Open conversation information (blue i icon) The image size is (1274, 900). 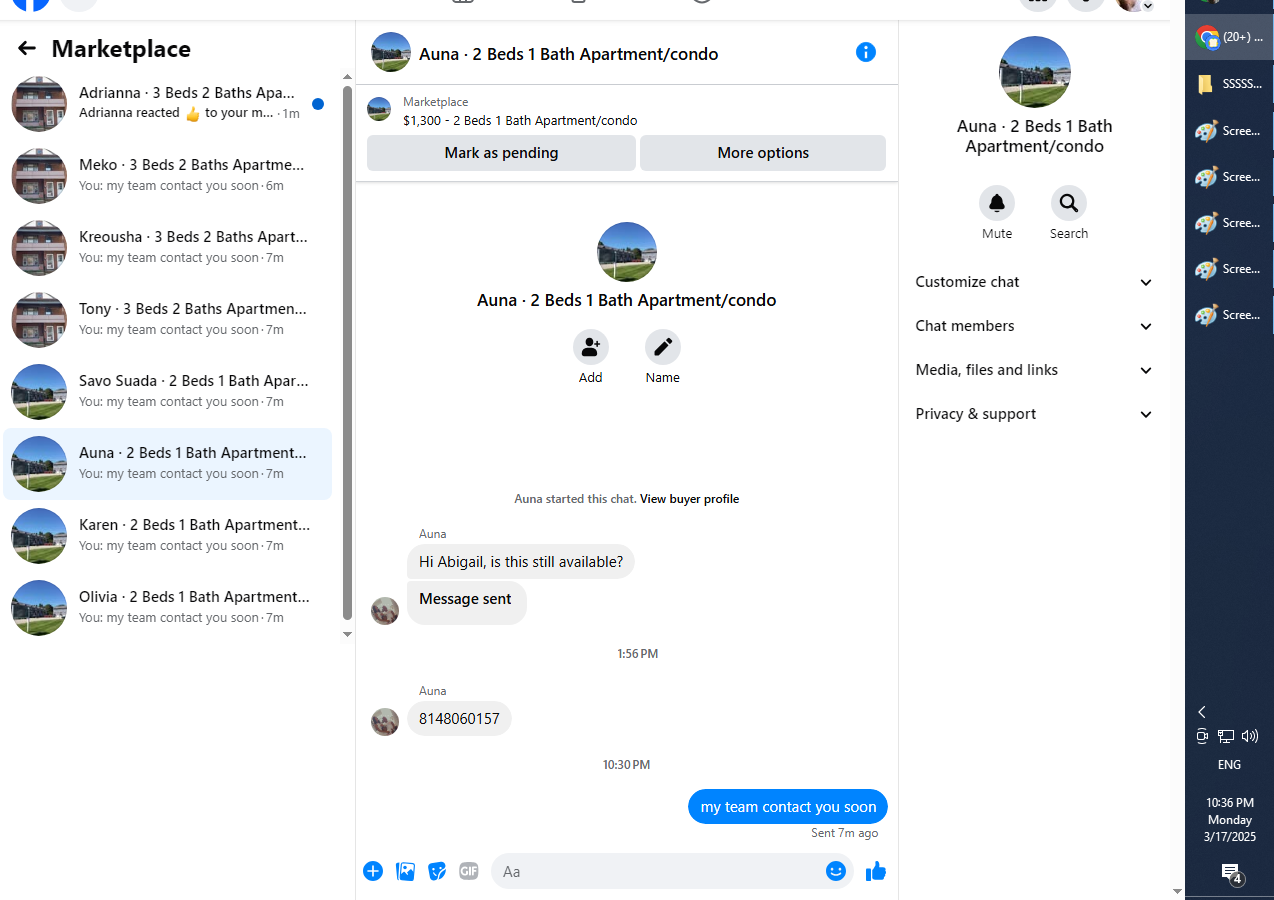(x=866, y=52)
